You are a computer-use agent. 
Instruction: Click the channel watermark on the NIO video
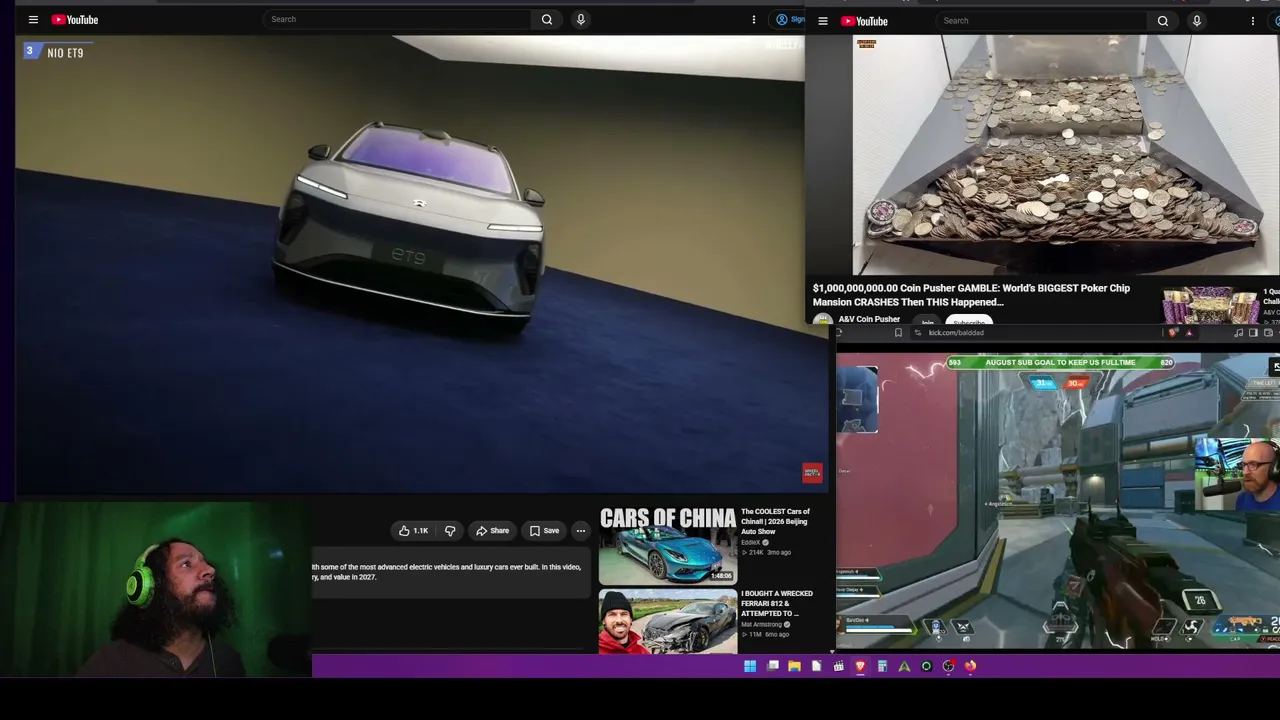tap(812, 473)
